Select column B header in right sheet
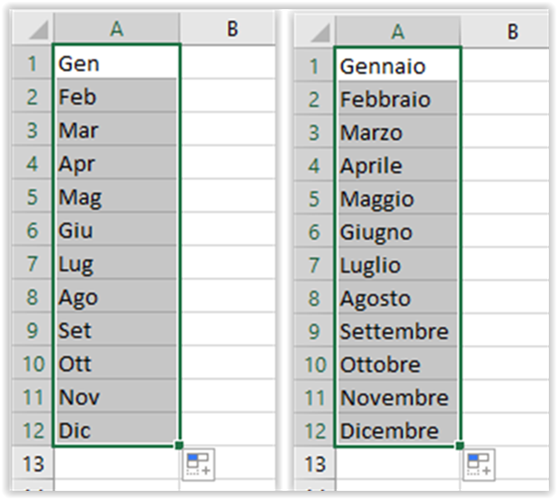Image resolution: width=557 pixels, height=499 pixels. click(505, 32)
